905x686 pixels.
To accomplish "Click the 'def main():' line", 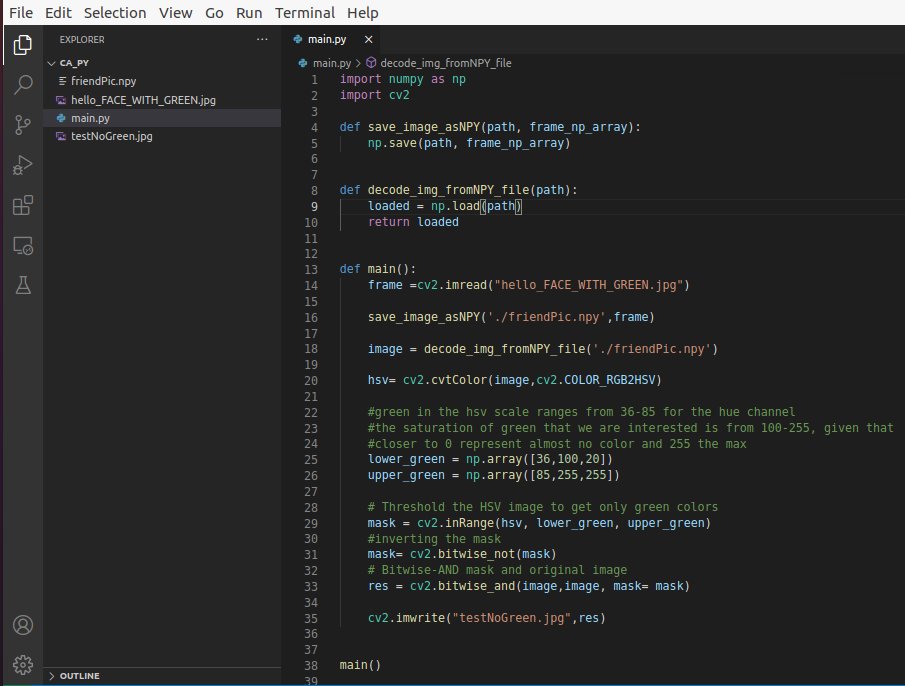I will (377, 269).
